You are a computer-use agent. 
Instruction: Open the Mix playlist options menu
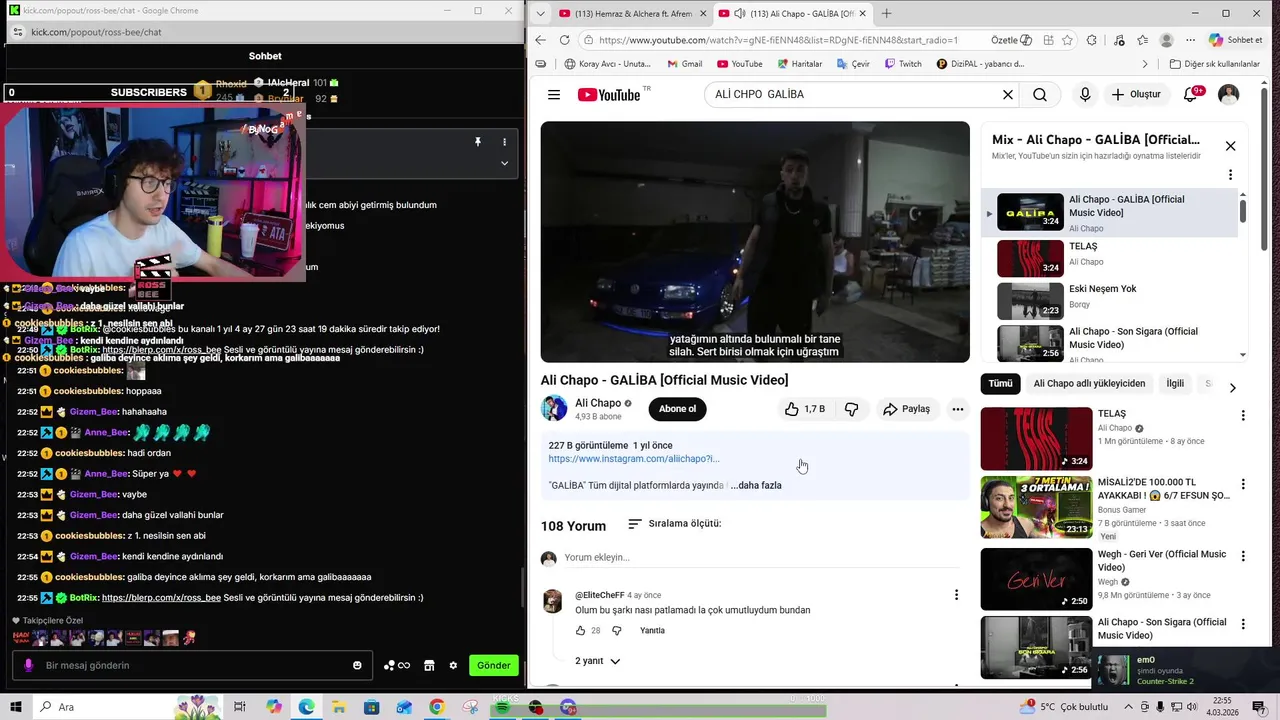1231,175
